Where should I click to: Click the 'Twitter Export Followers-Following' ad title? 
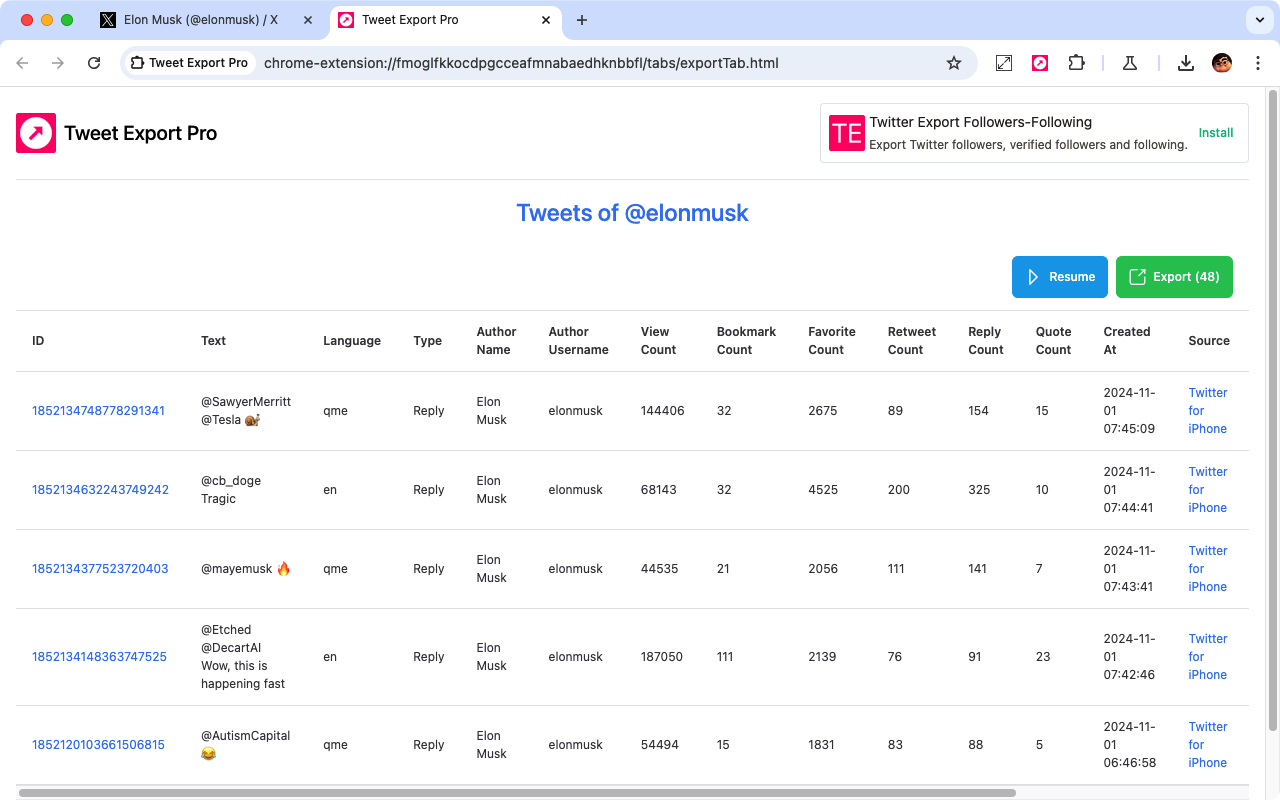click(x=980, y=122)
